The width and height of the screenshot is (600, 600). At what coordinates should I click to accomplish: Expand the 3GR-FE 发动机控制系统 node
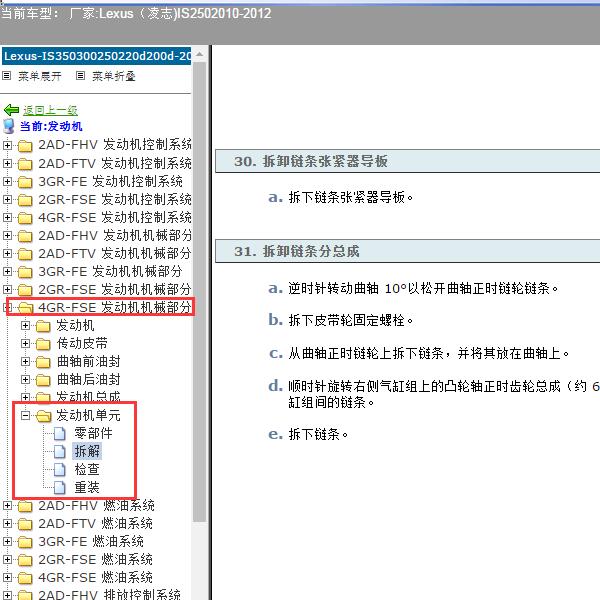[x=7, y=181]
